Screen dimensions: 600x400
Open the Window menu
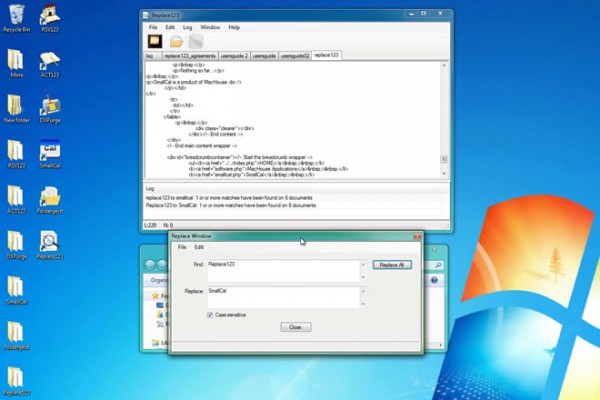(x=210, y=27)
